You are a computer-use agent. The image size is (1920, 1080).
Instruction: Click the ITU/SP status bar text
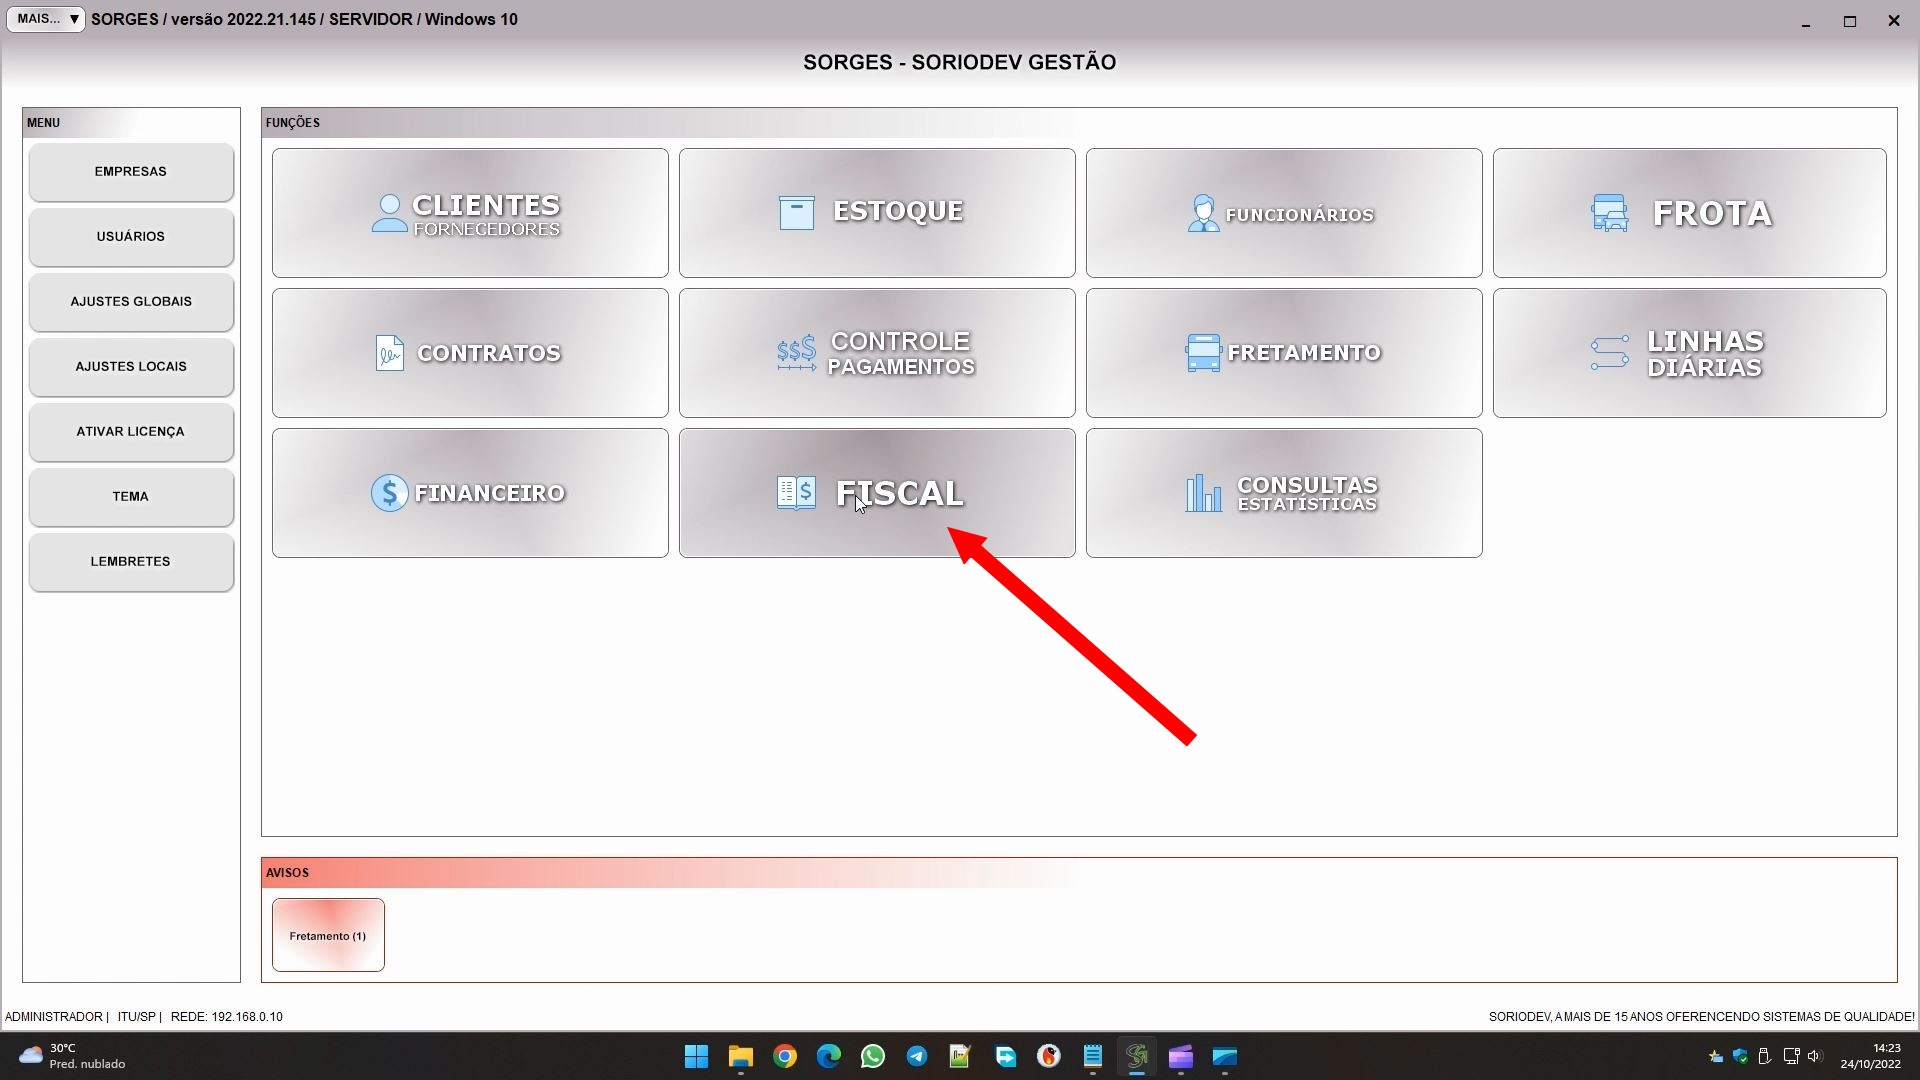coord(137,1017)
